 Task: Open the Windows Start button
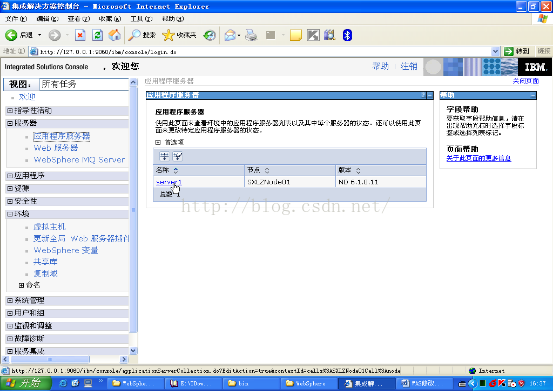25,383
